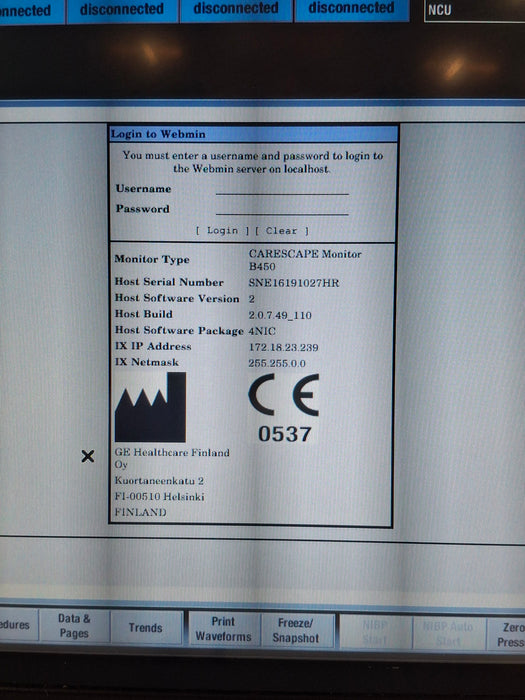
Task: Click the black X close mark
Action: tap(88, 456)
